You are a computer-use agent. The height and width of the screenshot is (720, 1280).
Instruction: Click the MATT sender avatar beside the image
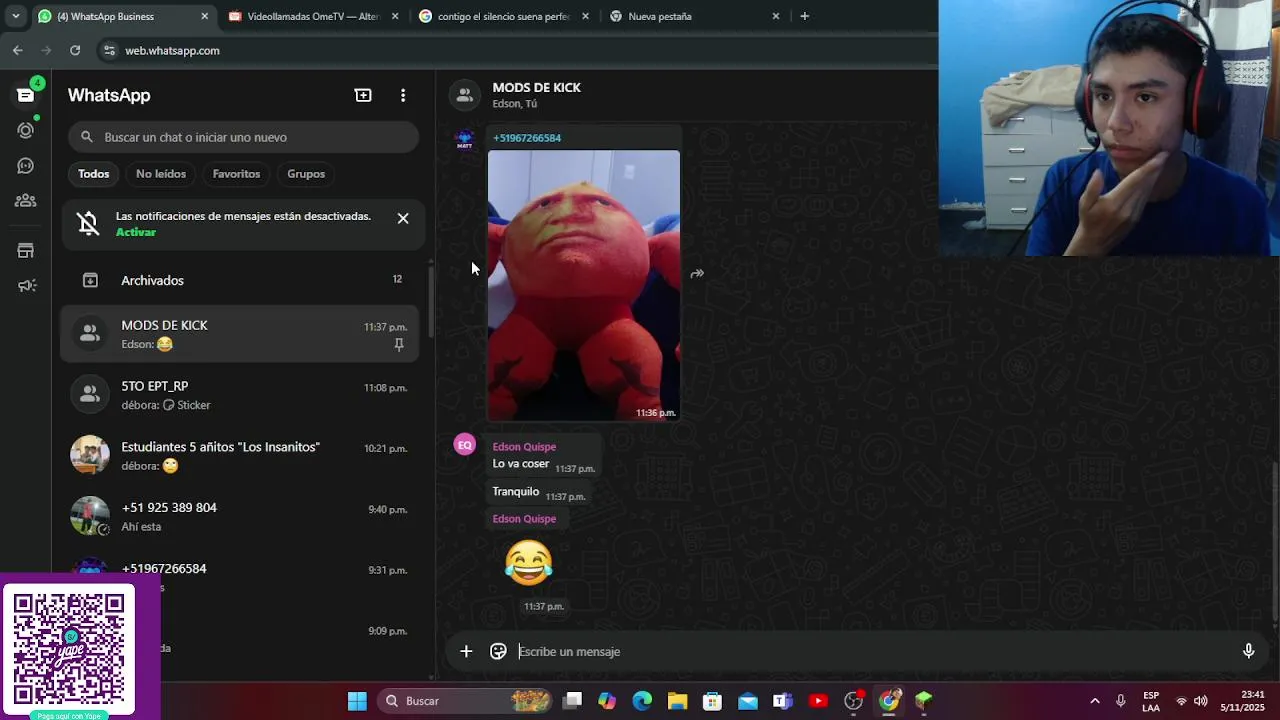click(464, 140)
